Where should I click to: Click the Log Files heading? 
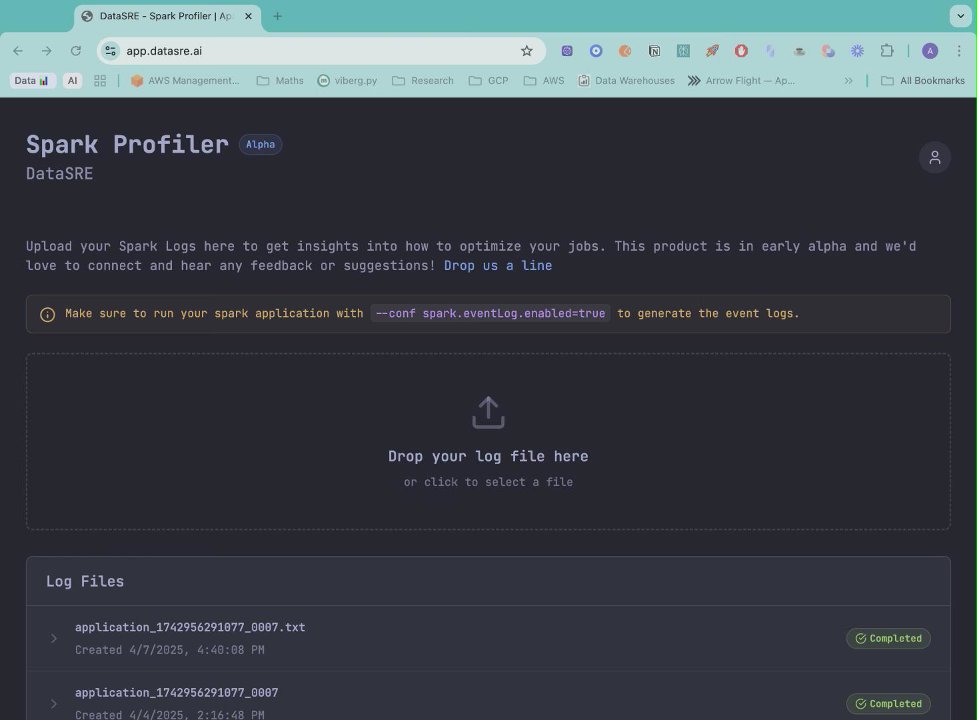point(85,582)
